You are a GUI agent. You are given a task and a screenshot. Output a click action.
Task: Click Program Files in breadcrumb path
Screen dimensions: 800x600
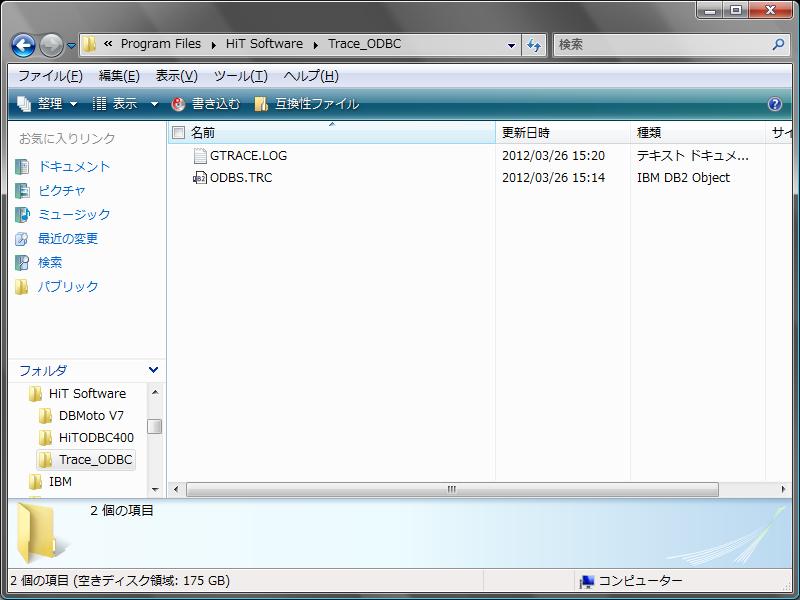161,44
